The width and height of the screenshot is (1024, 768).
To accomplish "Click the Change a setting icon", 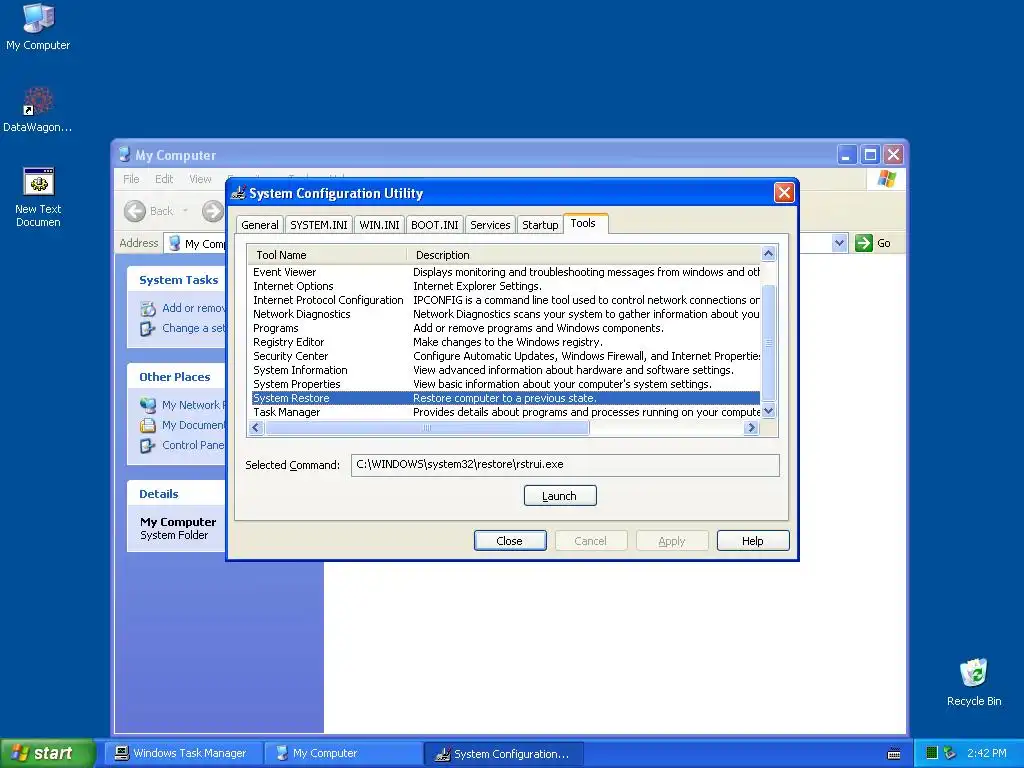I will pyautogui.click(x=148, y=328).
